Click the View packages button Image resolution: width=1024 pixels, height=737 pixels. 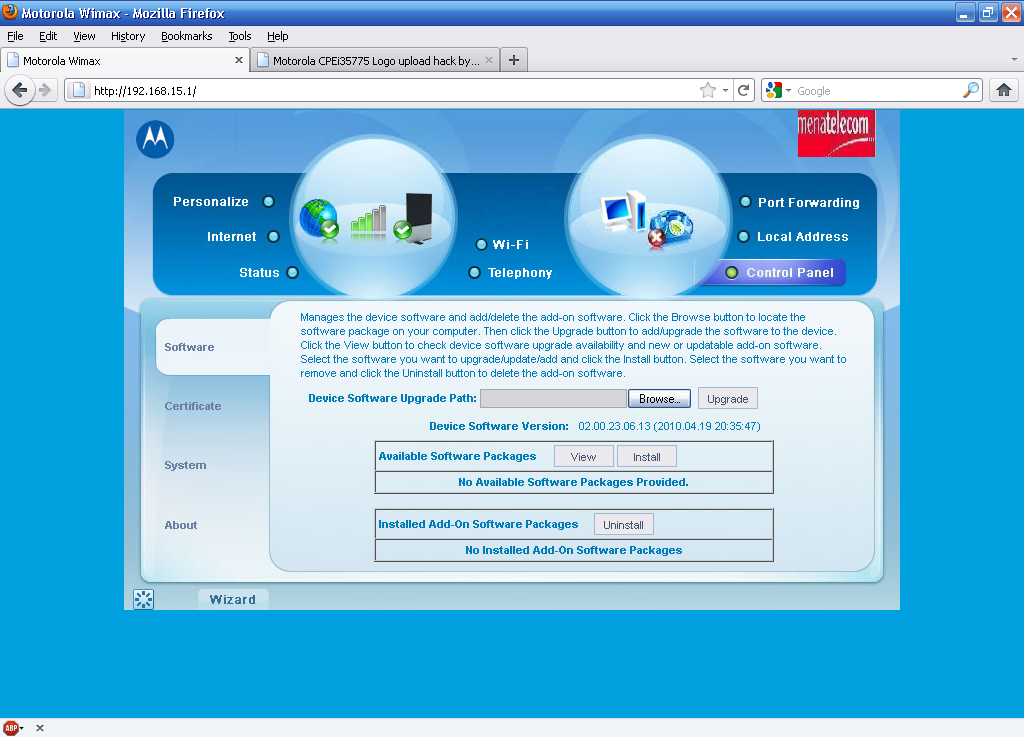(x=583, y=456)
